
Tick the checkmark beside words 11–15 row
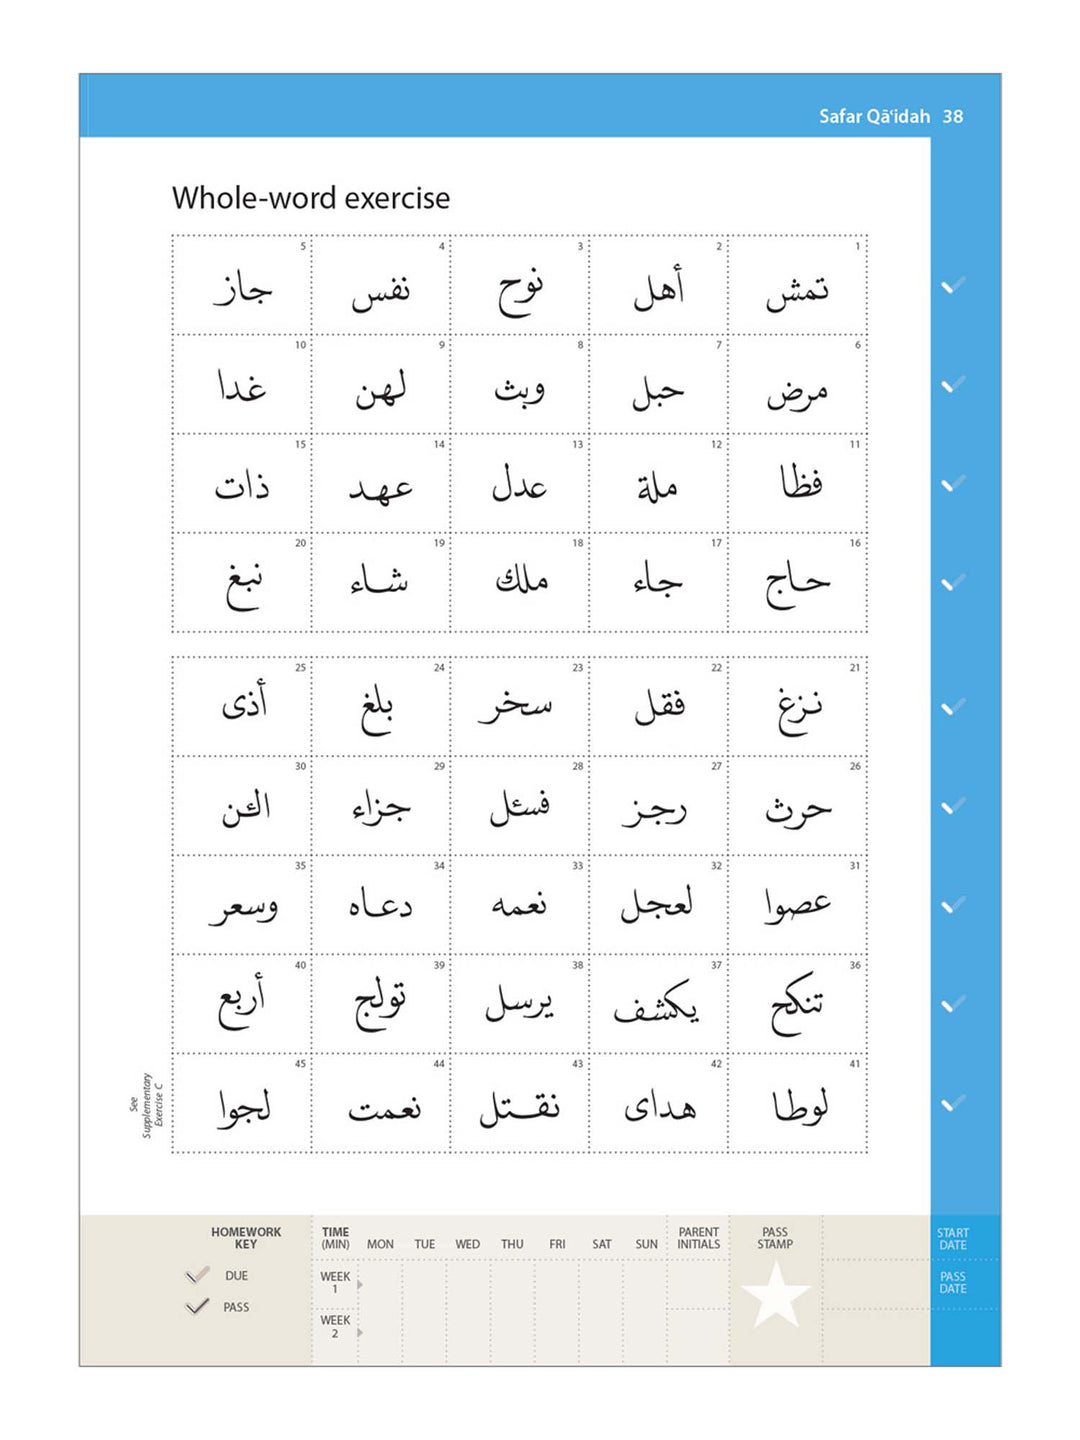[953, 483]
